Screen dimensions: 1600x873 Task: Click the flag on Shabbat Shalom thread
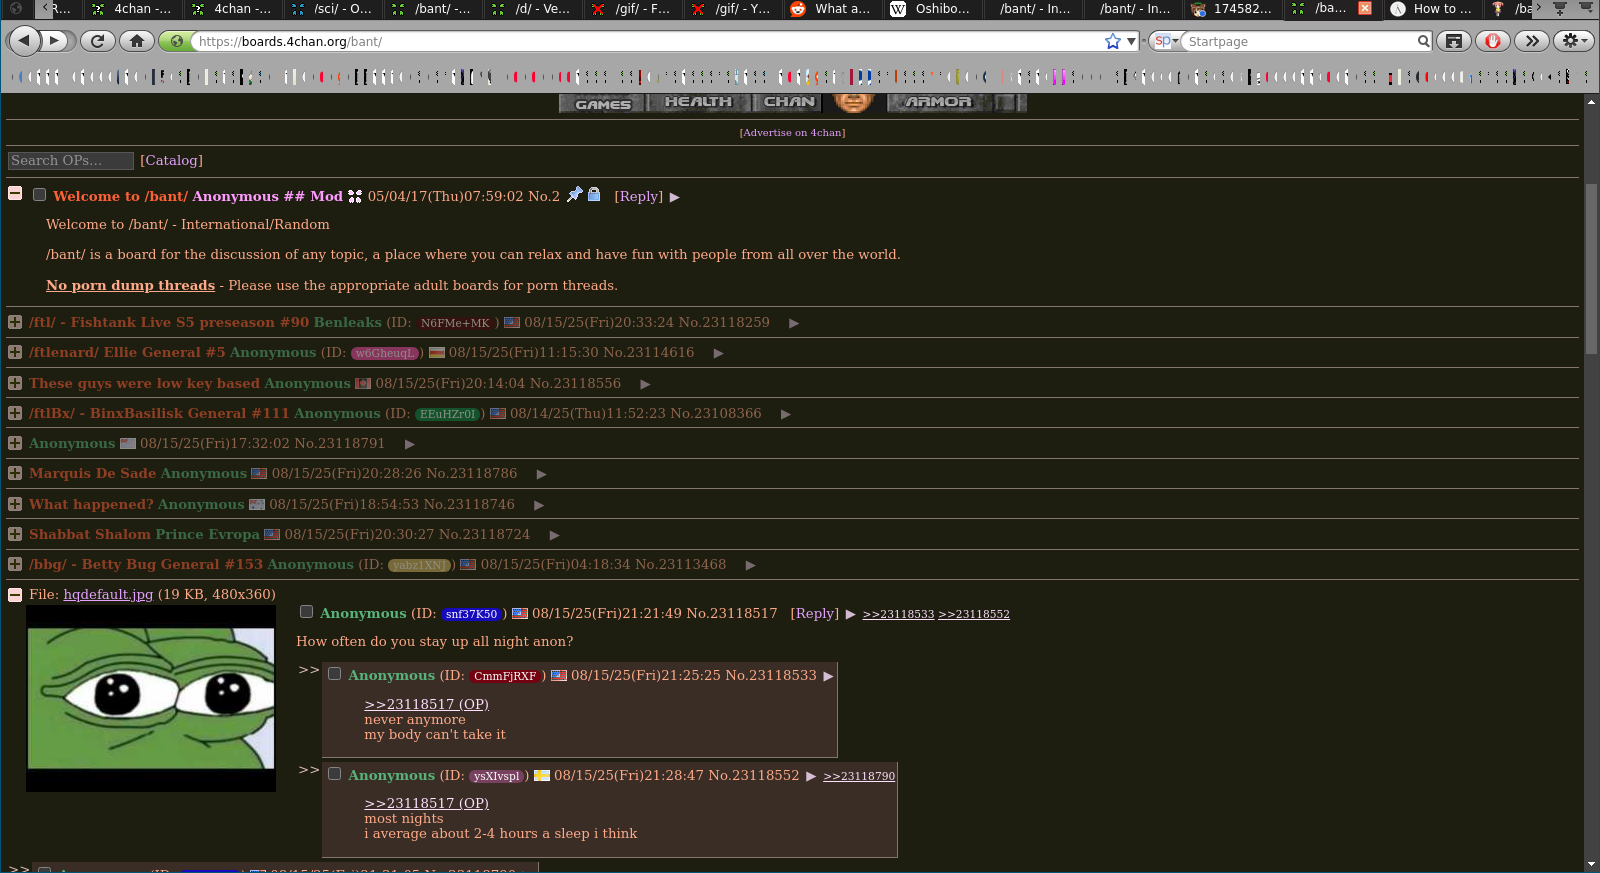point(272,535)
